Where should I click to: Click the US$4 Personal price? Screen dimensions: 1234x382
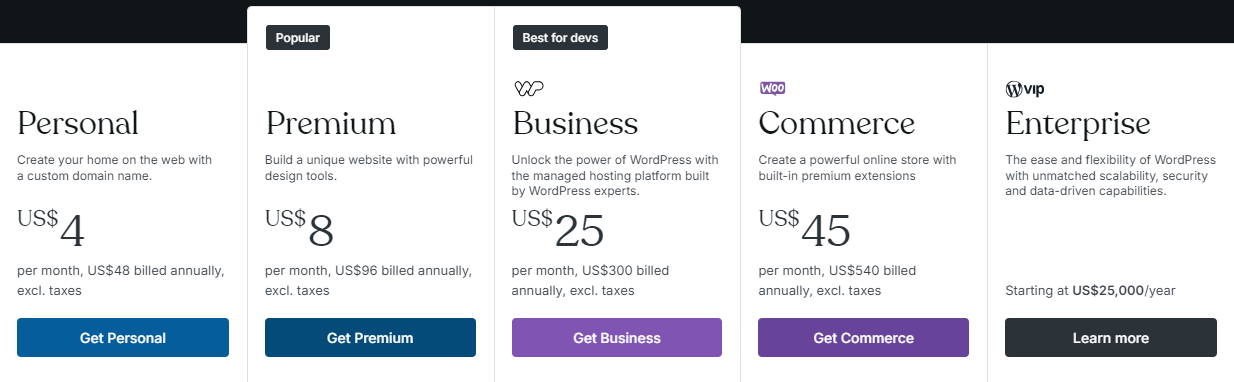[51, 229]
